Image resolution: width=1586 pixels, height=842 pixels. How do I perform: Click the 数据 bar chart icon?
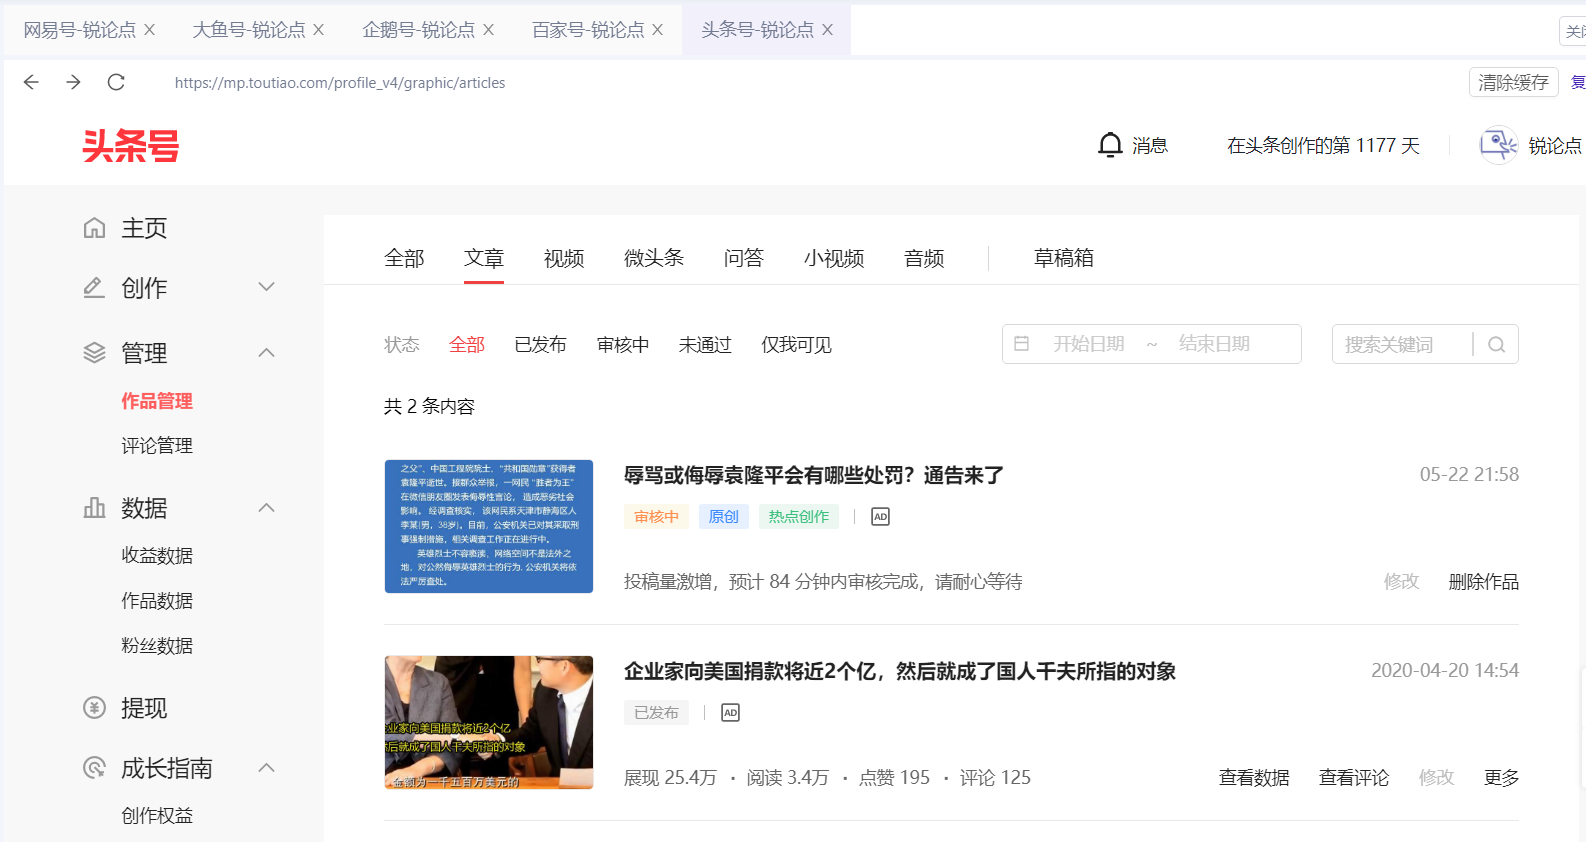coord(94,508)
